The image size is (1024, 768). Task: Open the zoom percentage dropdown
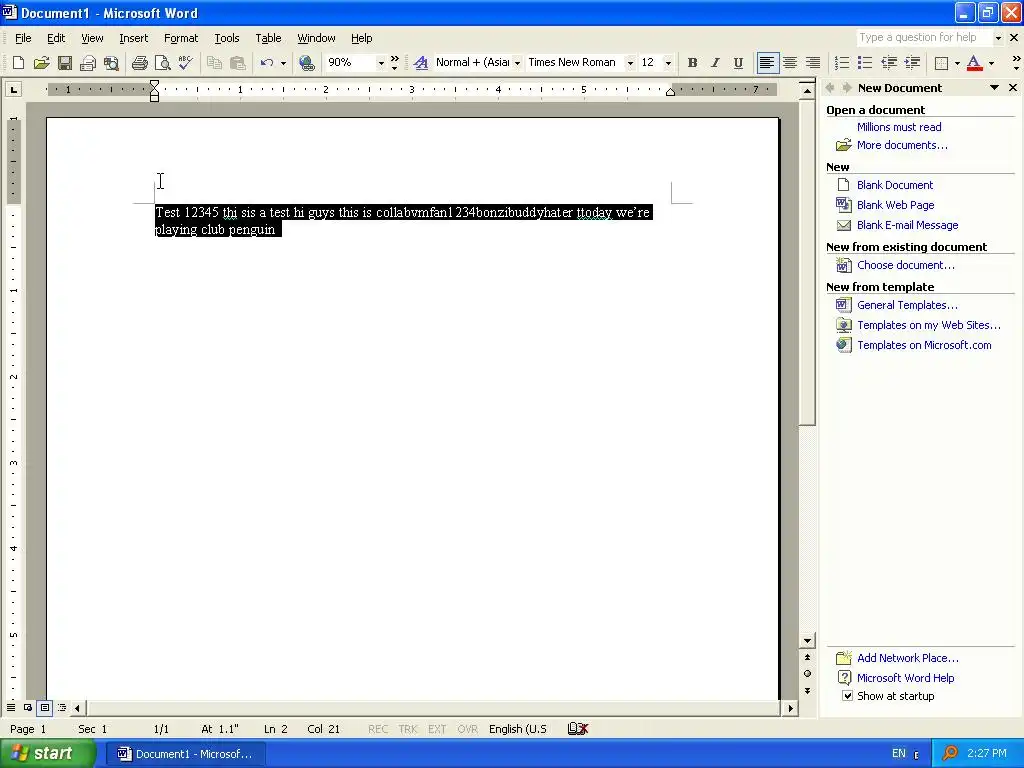(381, 63)
